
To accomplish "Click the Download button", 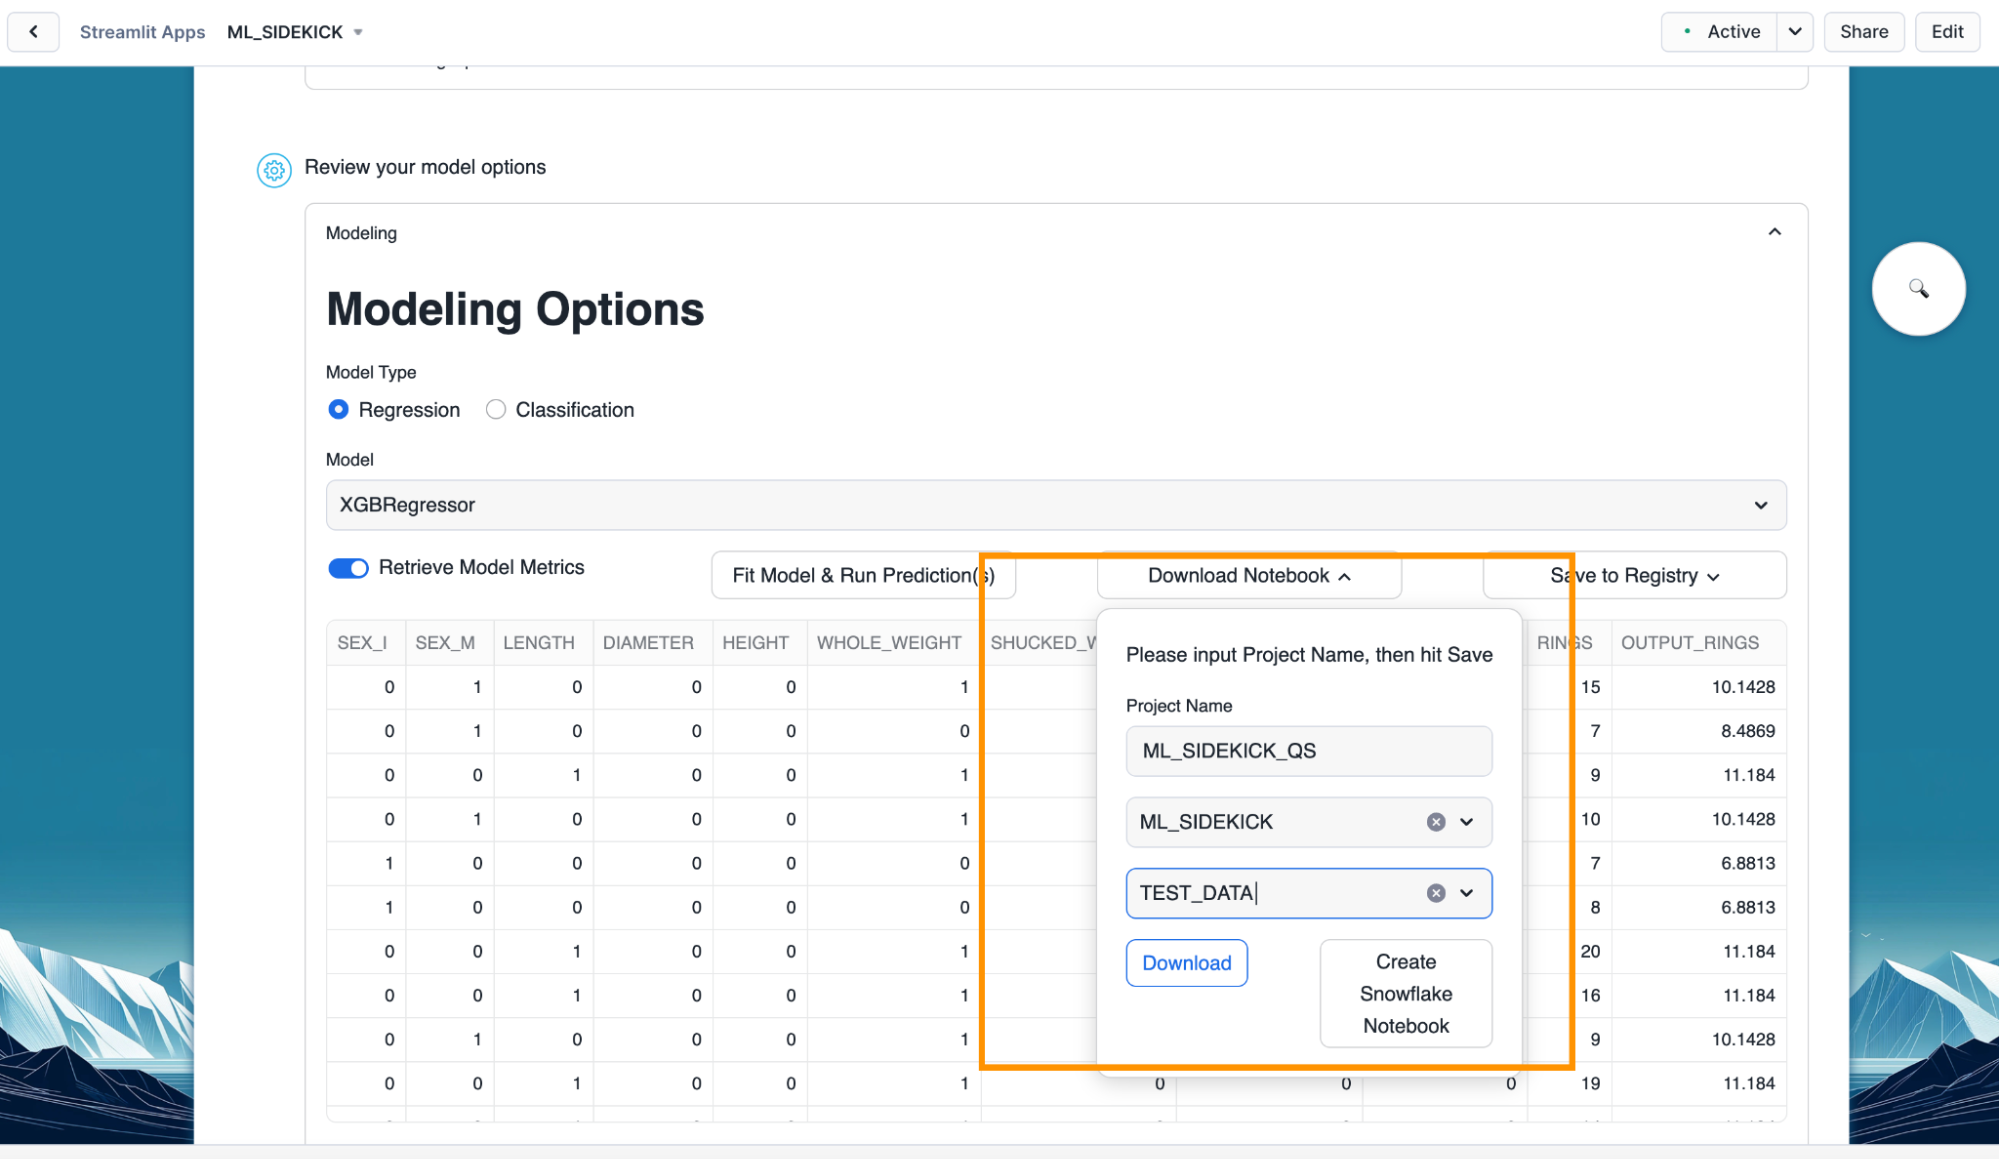I will pos(1186,963).
